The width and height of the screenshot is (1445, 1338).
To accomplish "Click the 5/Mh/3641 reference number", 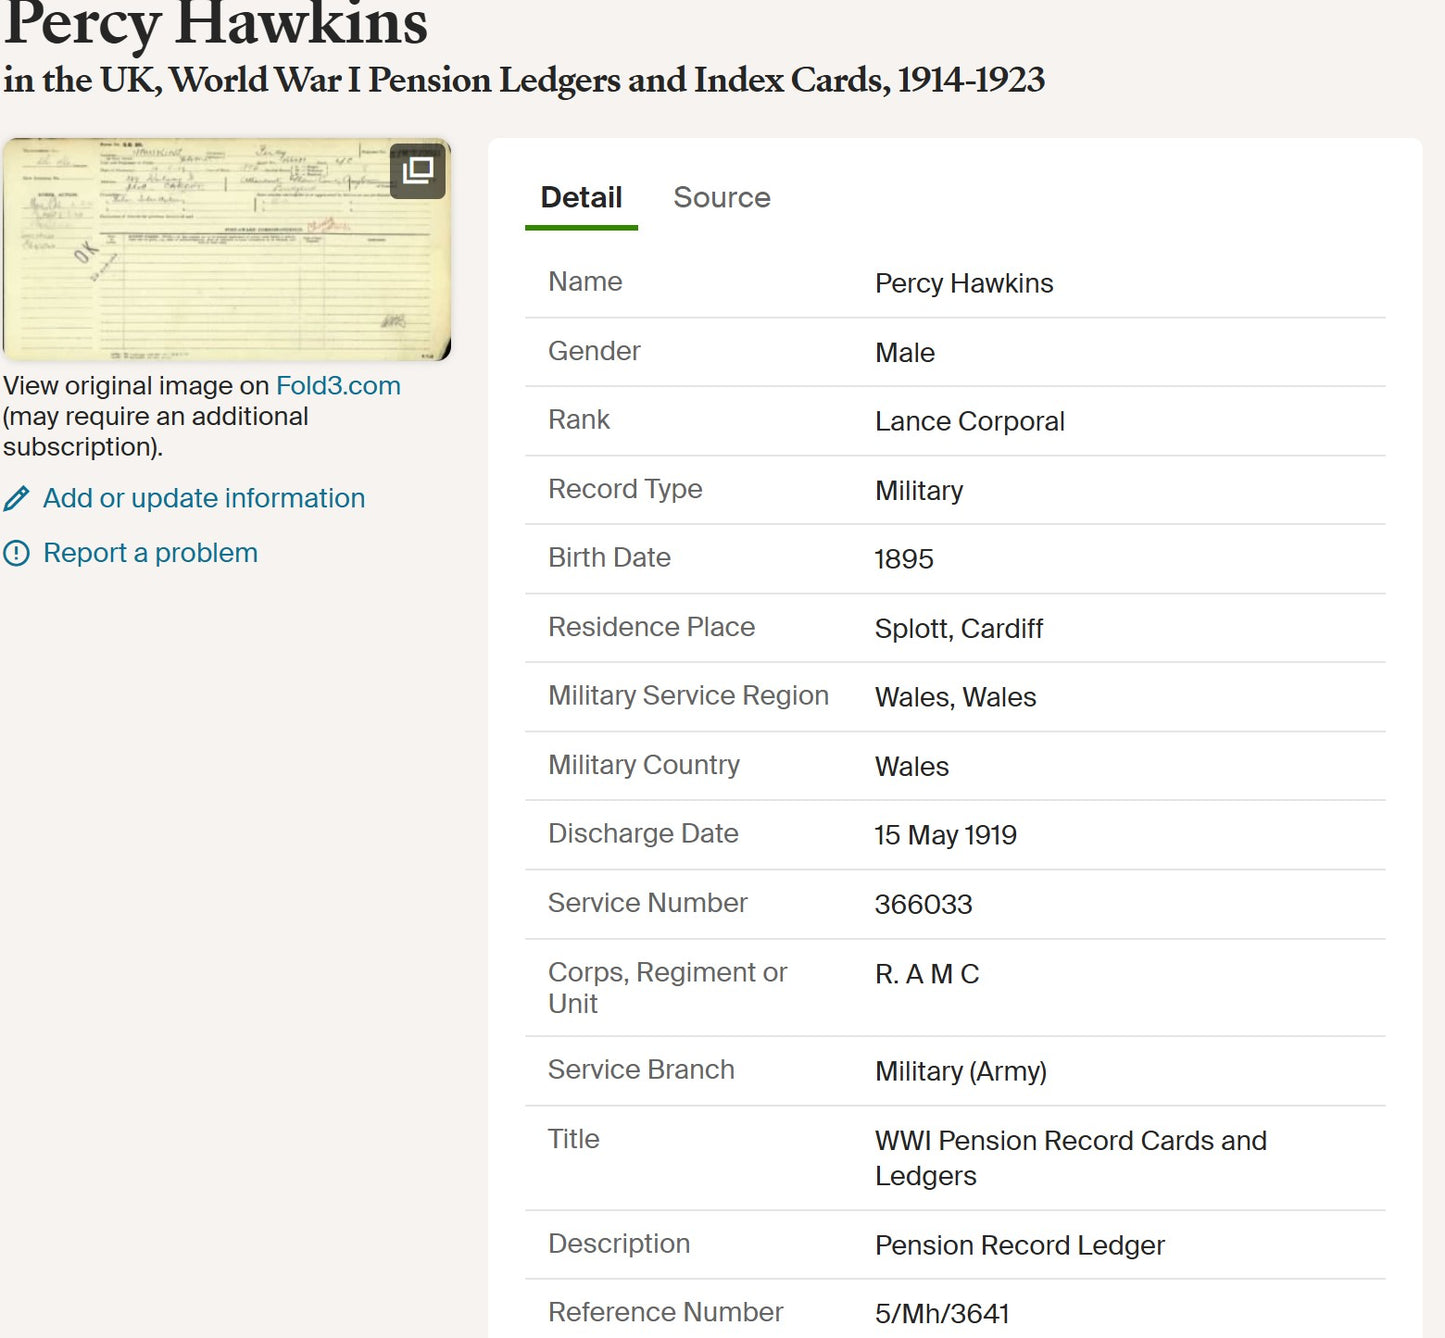I will coord(943,1314).
